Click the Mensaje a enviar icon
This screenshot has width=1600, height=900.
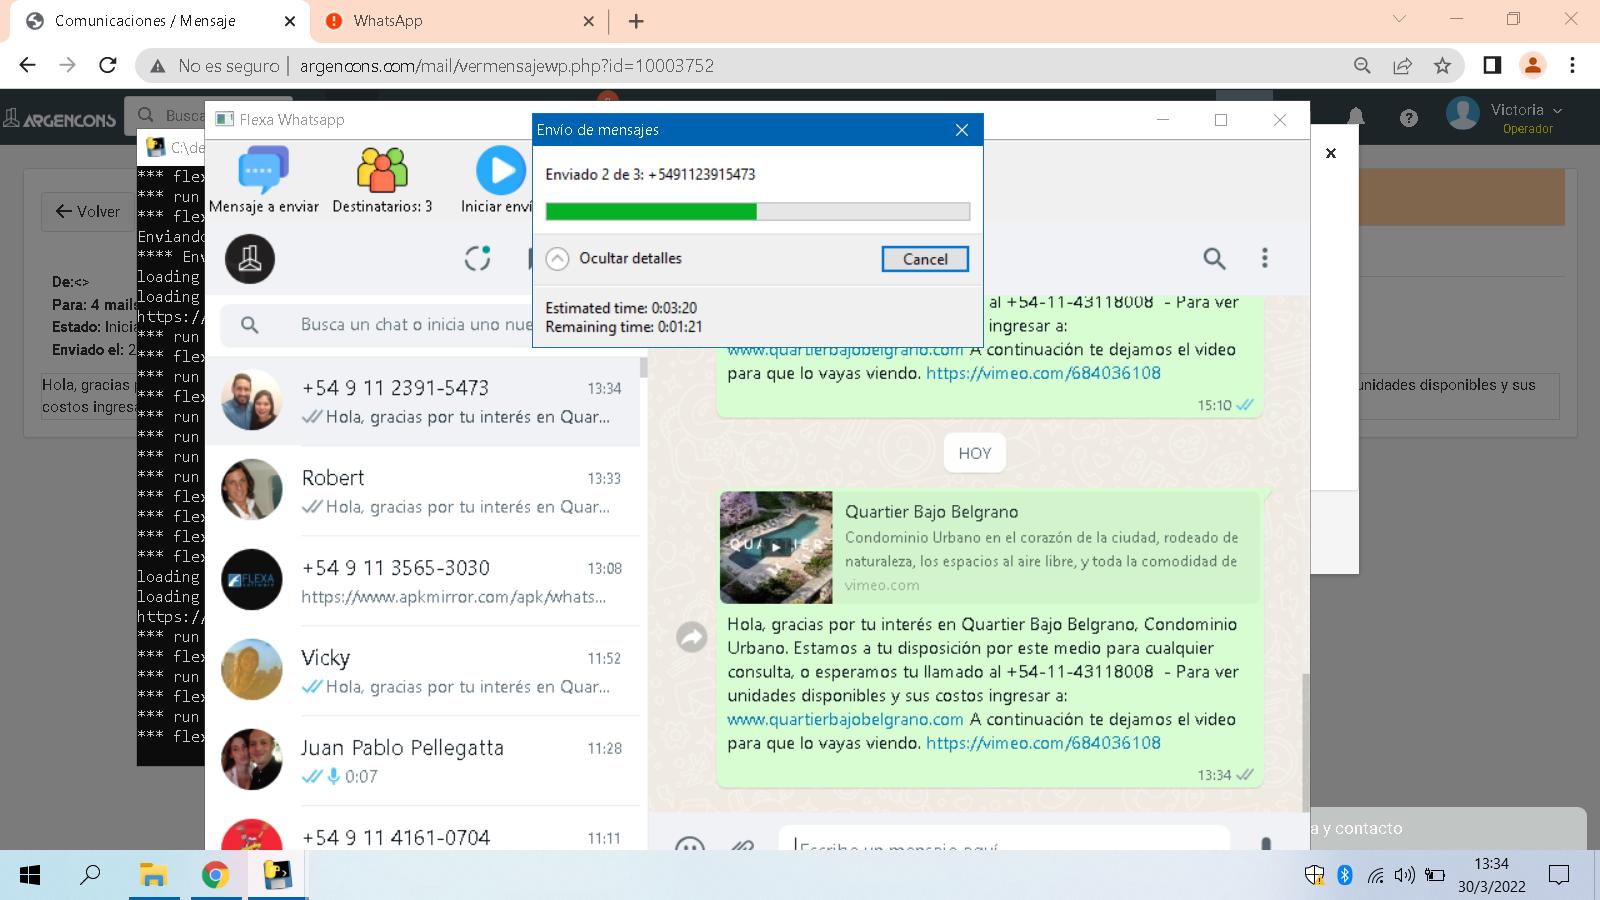263,170
